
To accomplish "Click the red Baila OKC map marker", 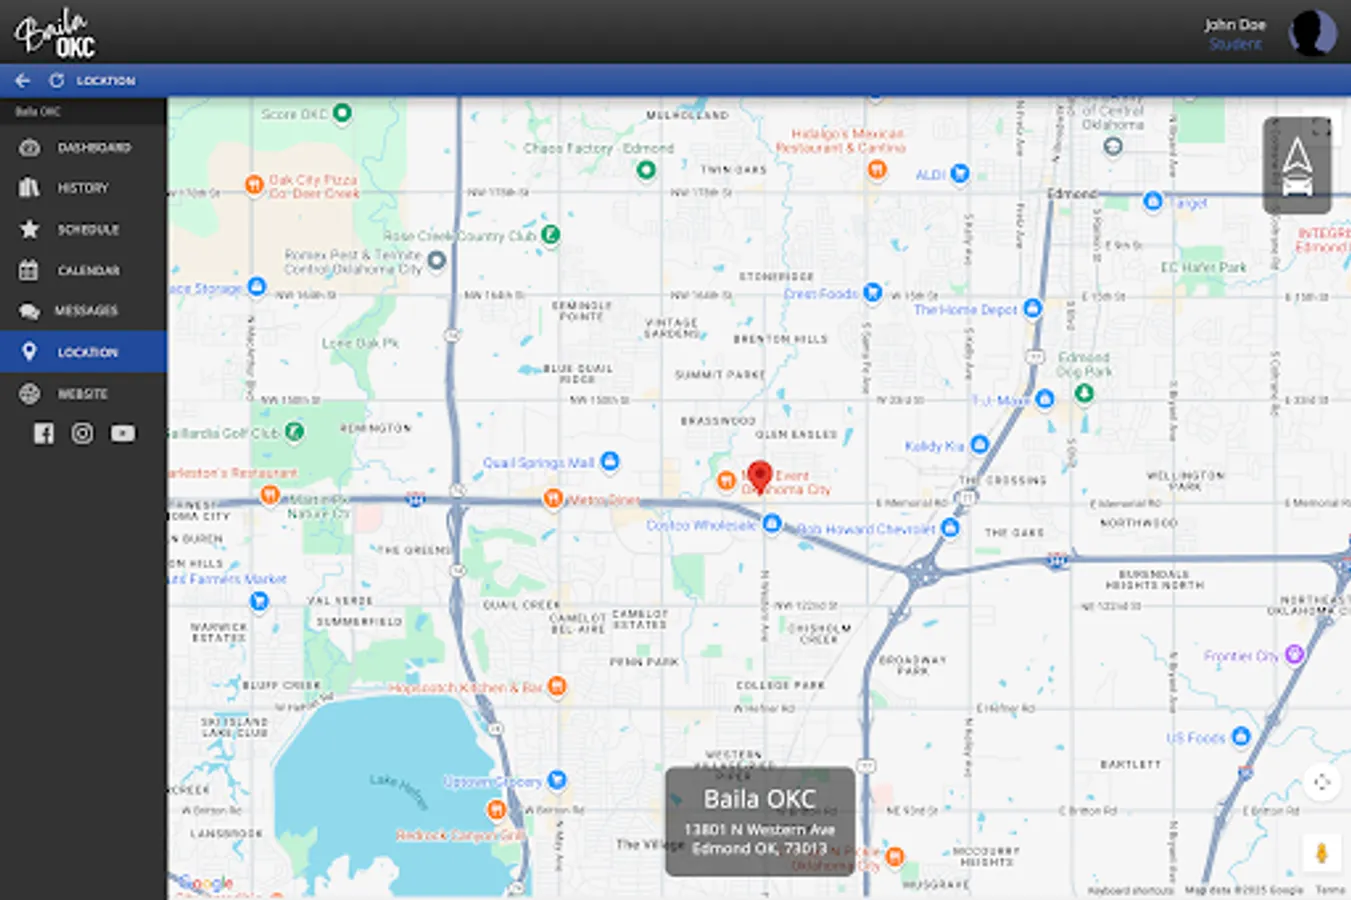I will (760, 475).
